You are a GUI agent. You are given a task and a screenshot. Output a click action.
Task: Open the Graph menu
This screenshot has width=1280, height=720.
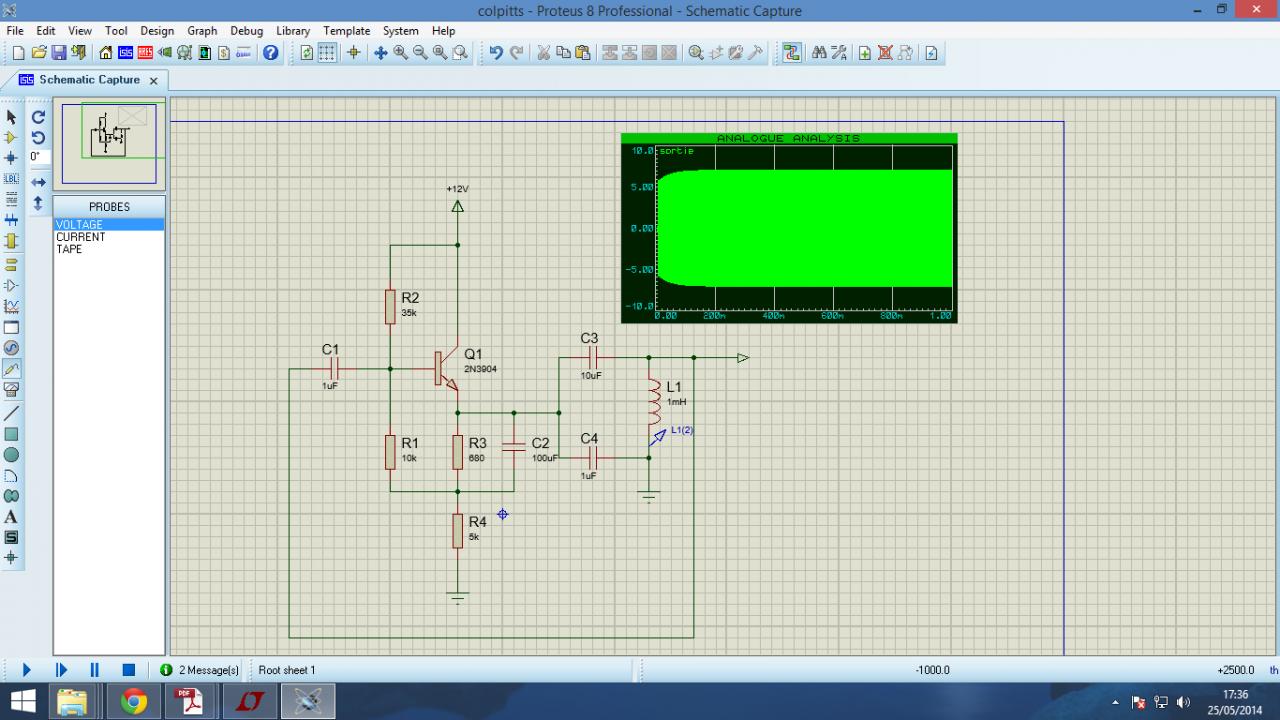202,31
